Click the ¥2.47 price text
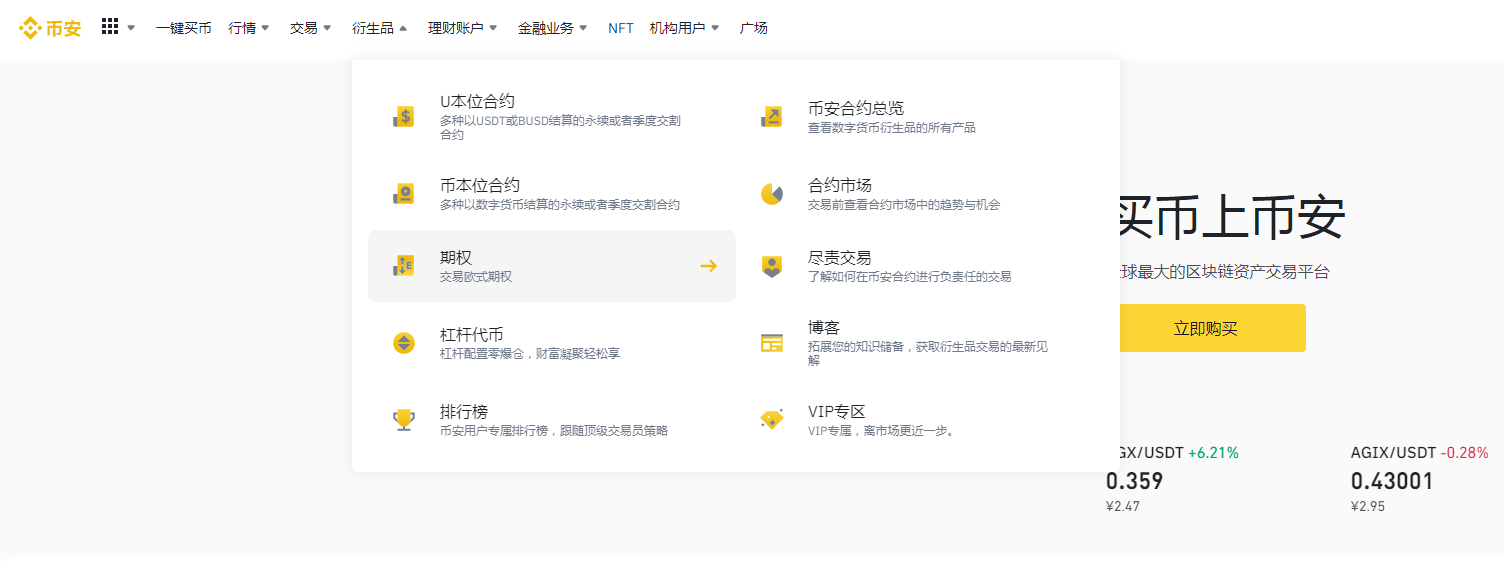 (1123, 506)
